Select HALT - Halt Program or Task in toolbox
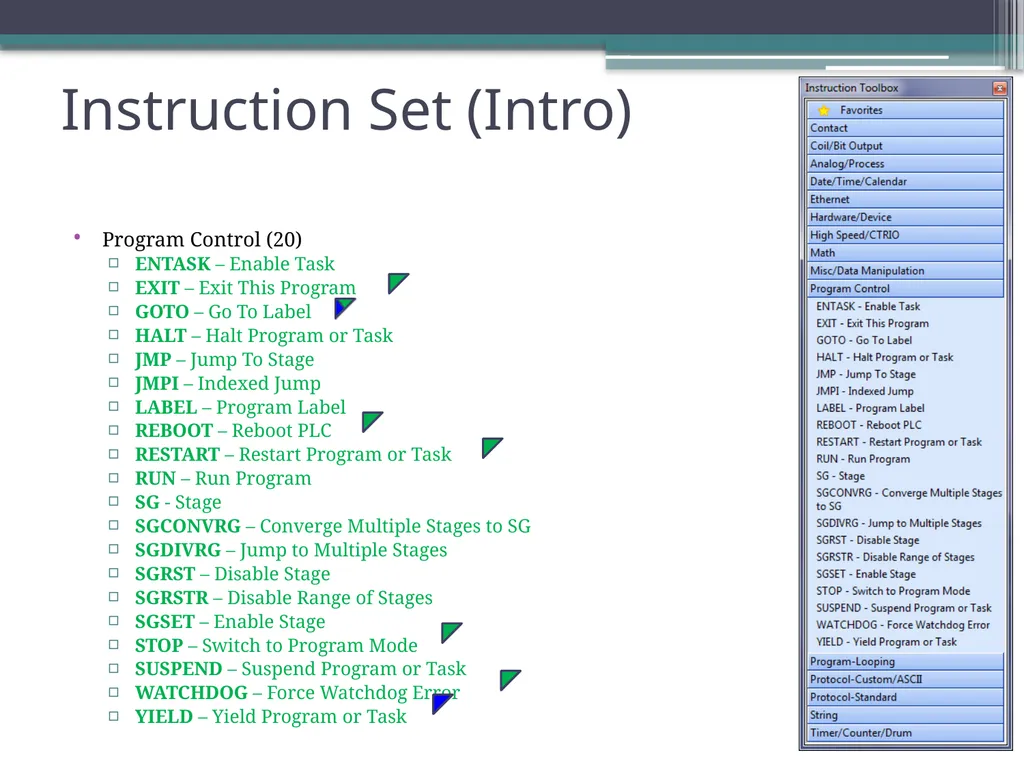 point(884,357)
